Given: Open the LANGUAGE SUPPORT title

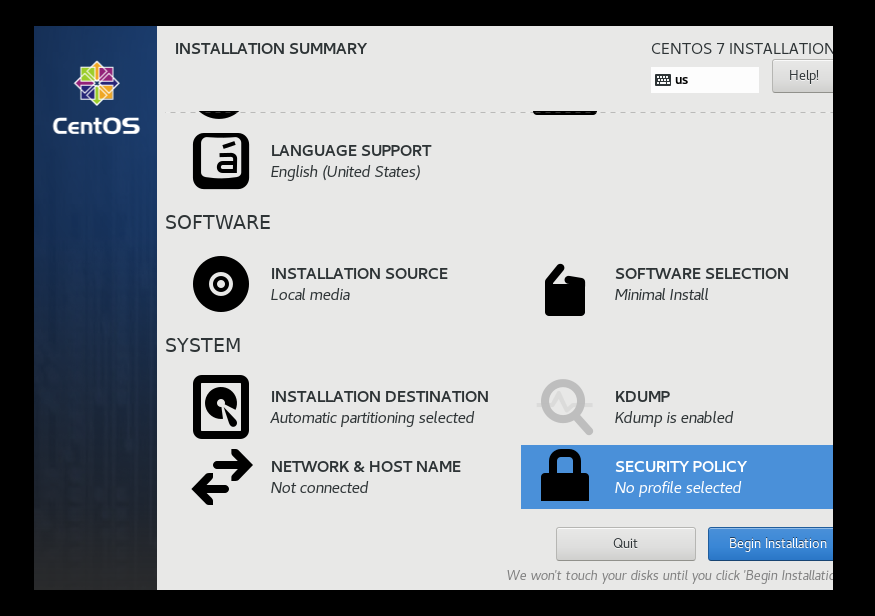Looking at the screenshot, I should [x=351, y=151].
